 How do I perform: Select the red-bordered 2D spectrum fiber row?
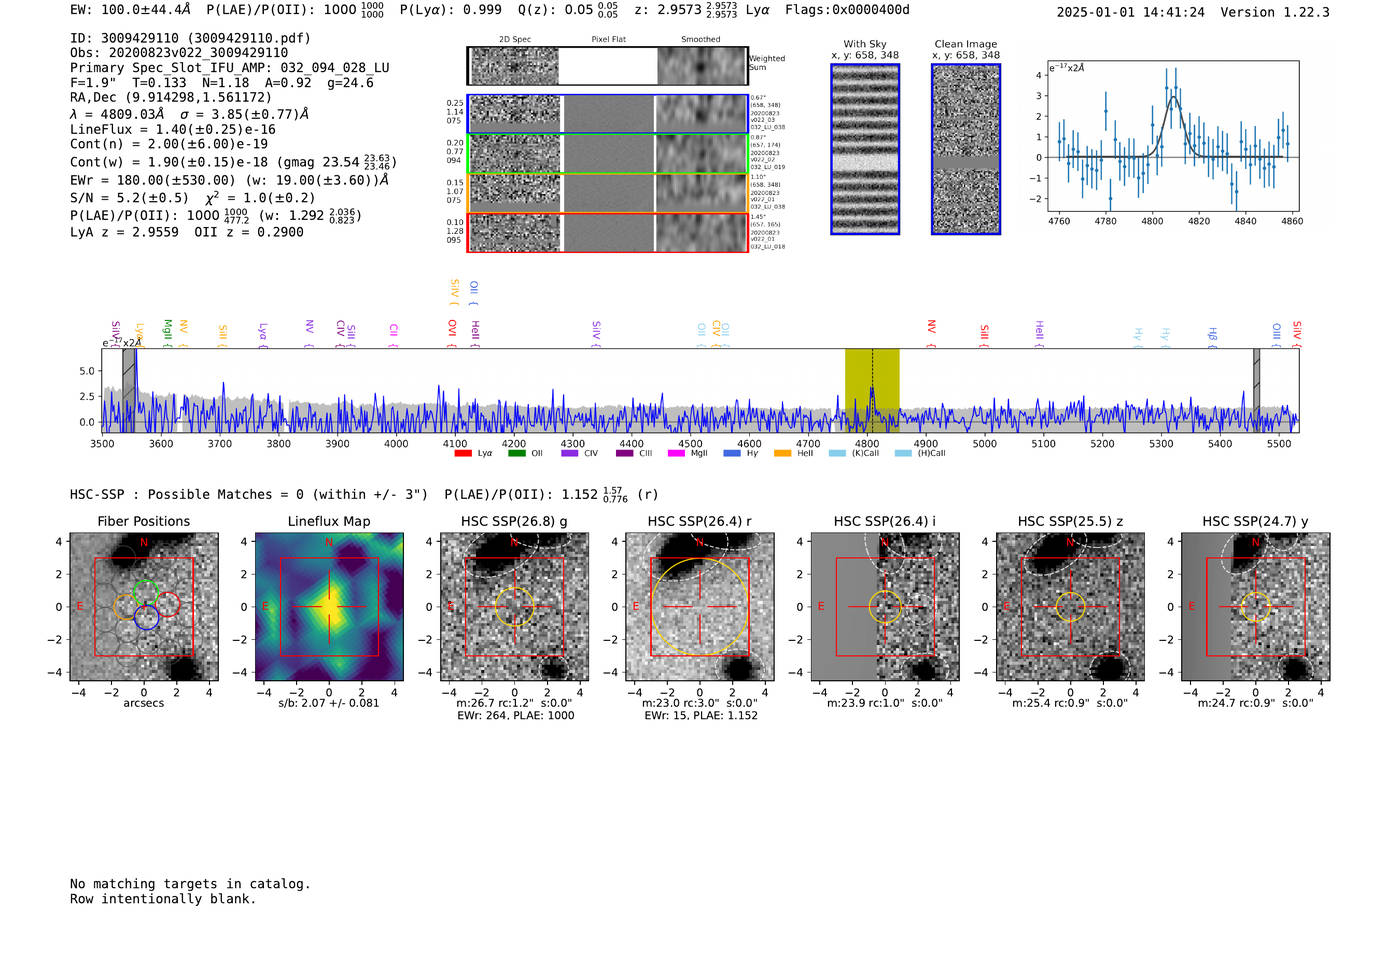[x=607, y=232]
